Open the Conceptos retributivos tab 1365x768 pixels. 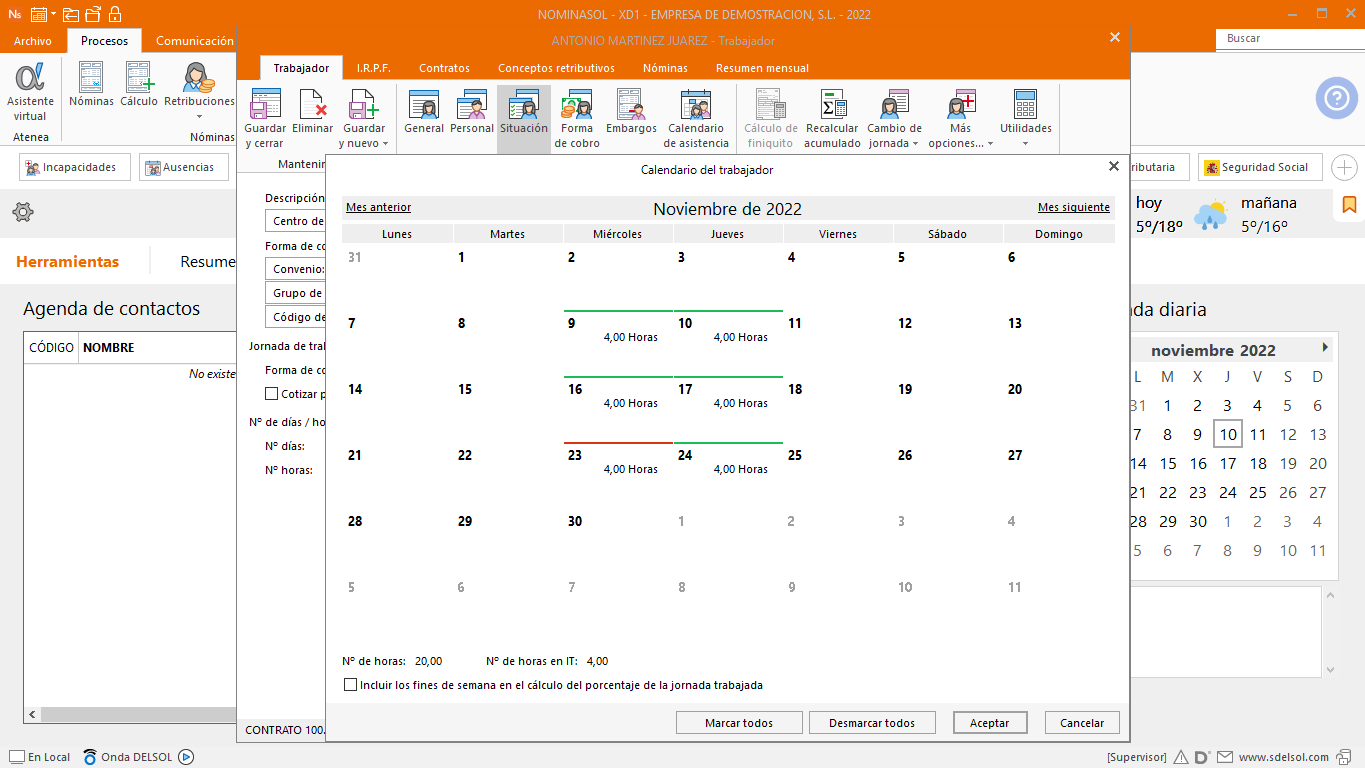[556, 68]
